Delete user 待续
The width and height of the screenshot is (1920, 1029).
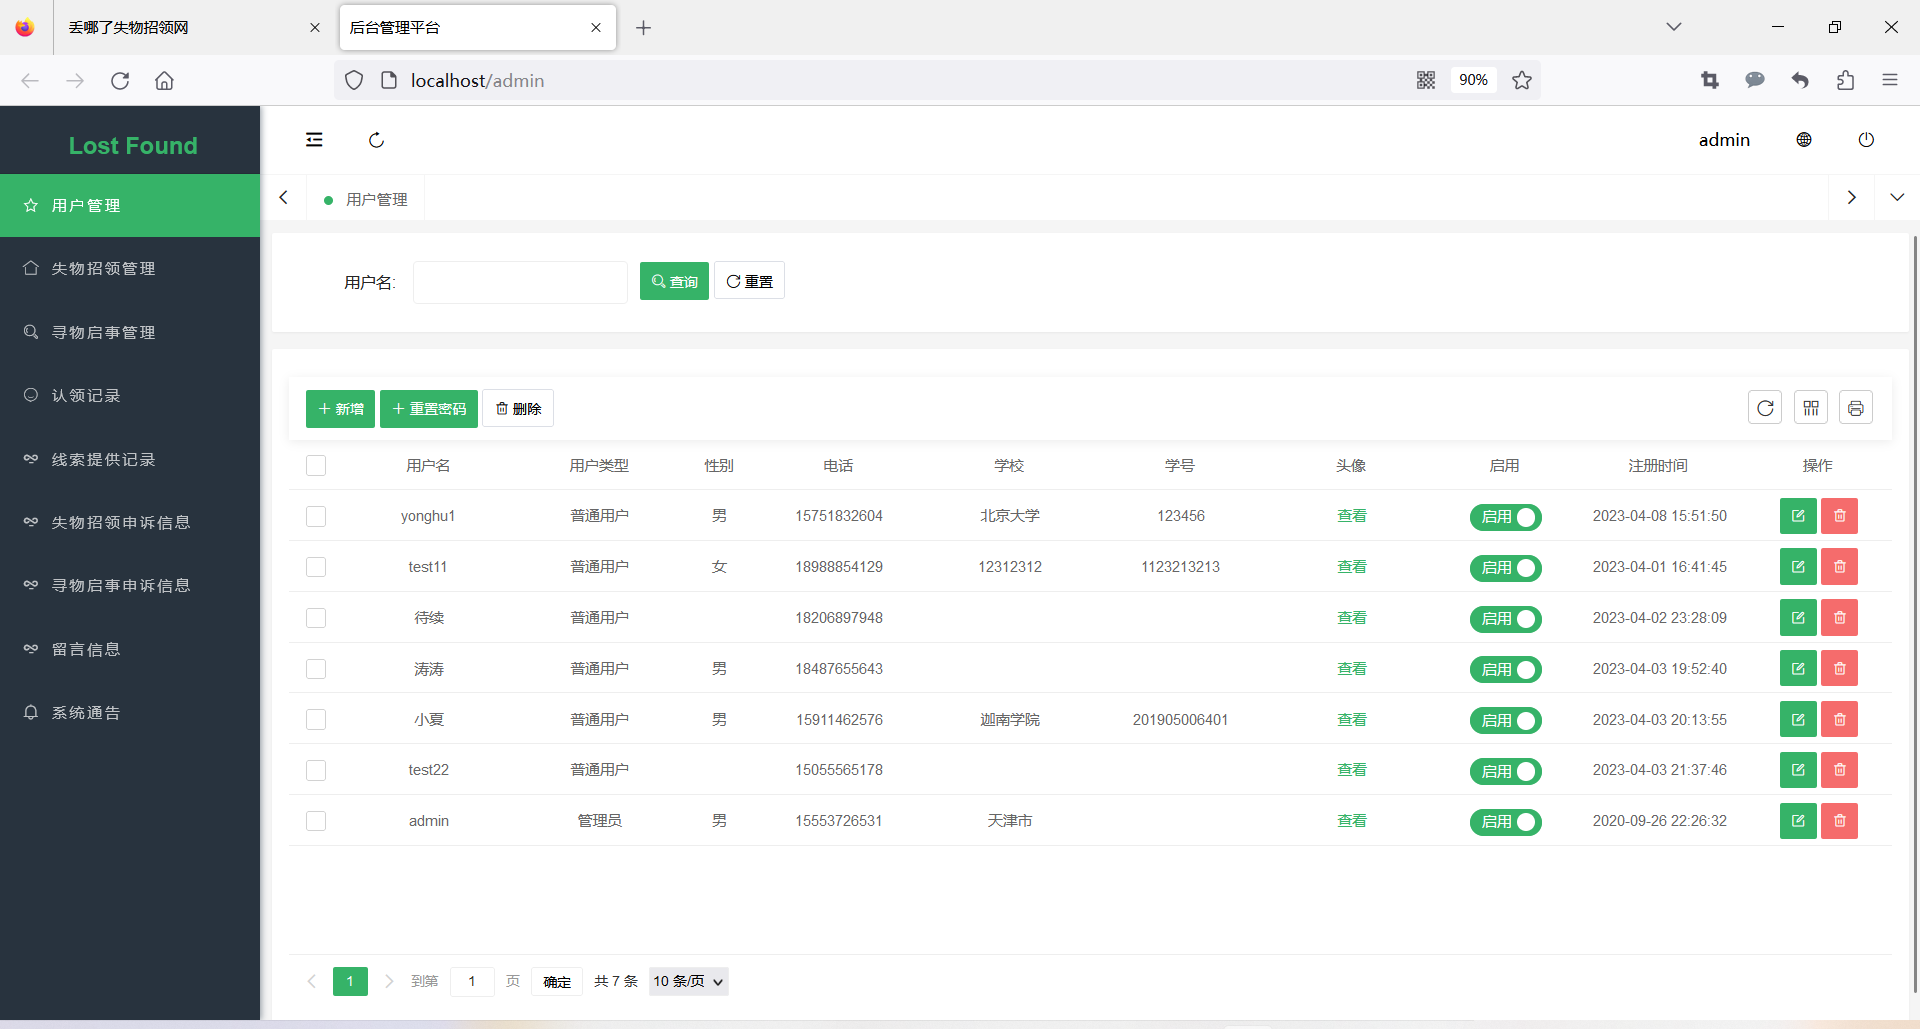pos(1840,618)
